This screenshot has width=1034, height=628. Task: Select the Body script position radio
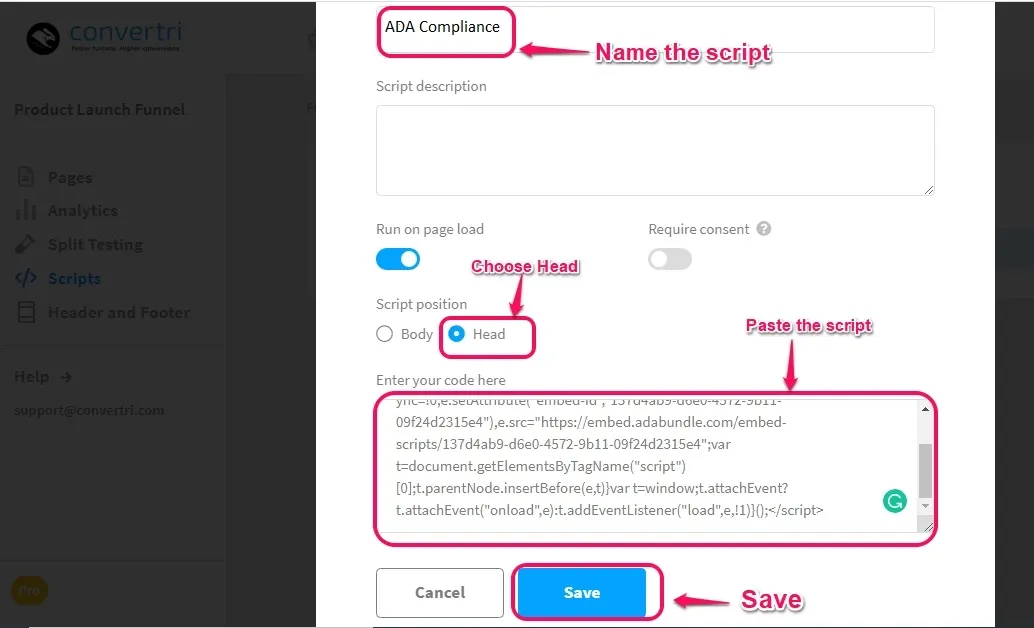[384, 334]
